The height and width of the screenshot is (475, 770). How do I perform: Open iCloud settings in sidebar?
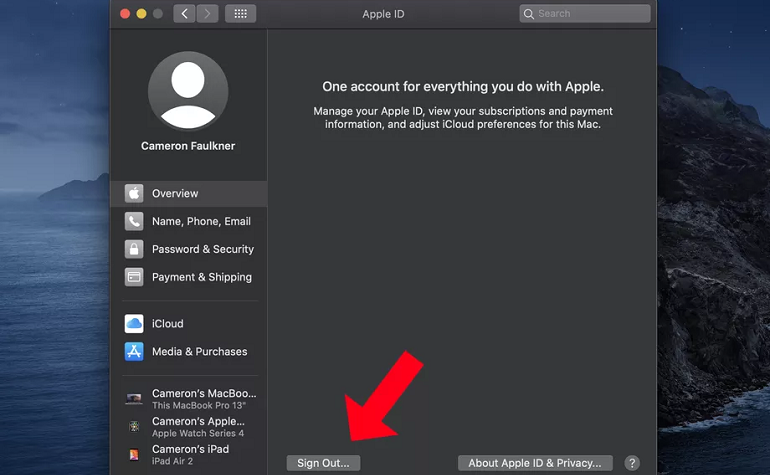click(189, 324)
